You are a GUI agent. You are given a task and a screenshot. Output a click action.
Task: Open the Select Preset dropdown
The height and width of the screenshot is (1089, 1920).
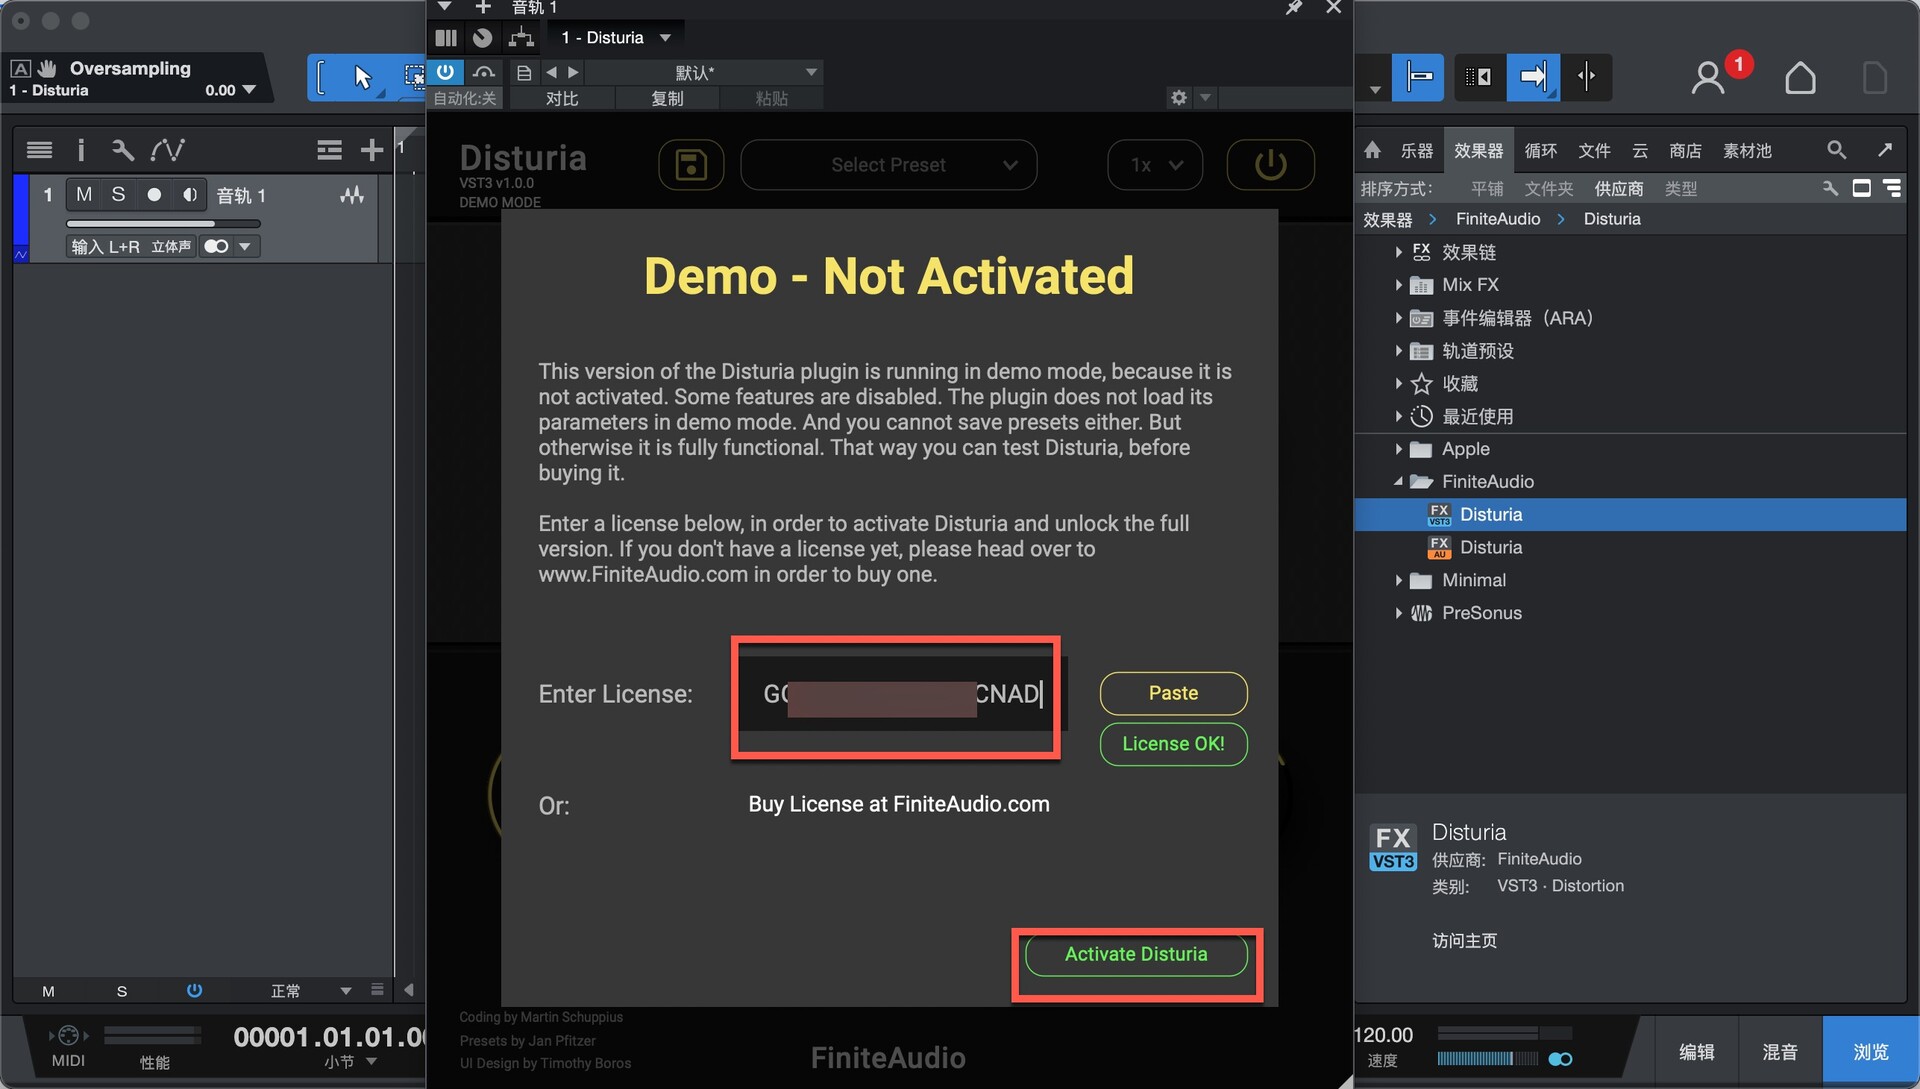tap(888, 165)
